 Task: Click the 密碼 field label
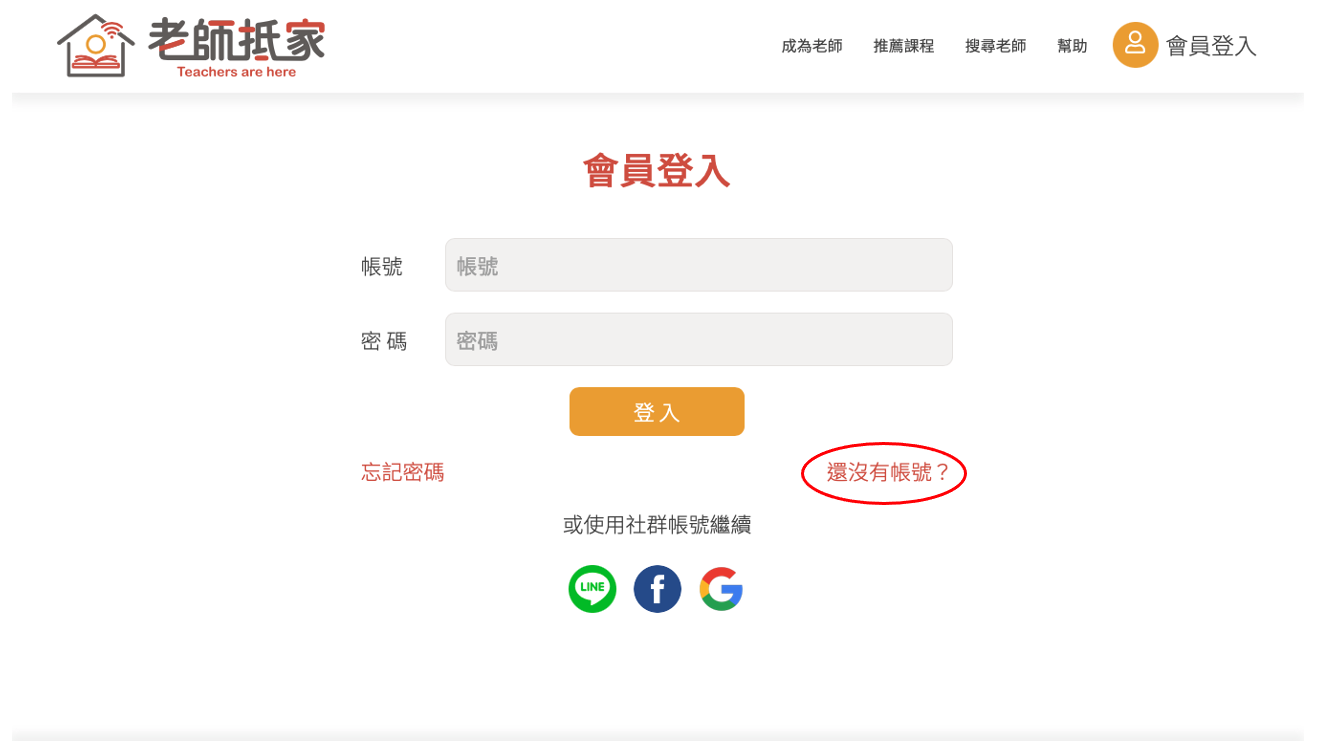384,341
